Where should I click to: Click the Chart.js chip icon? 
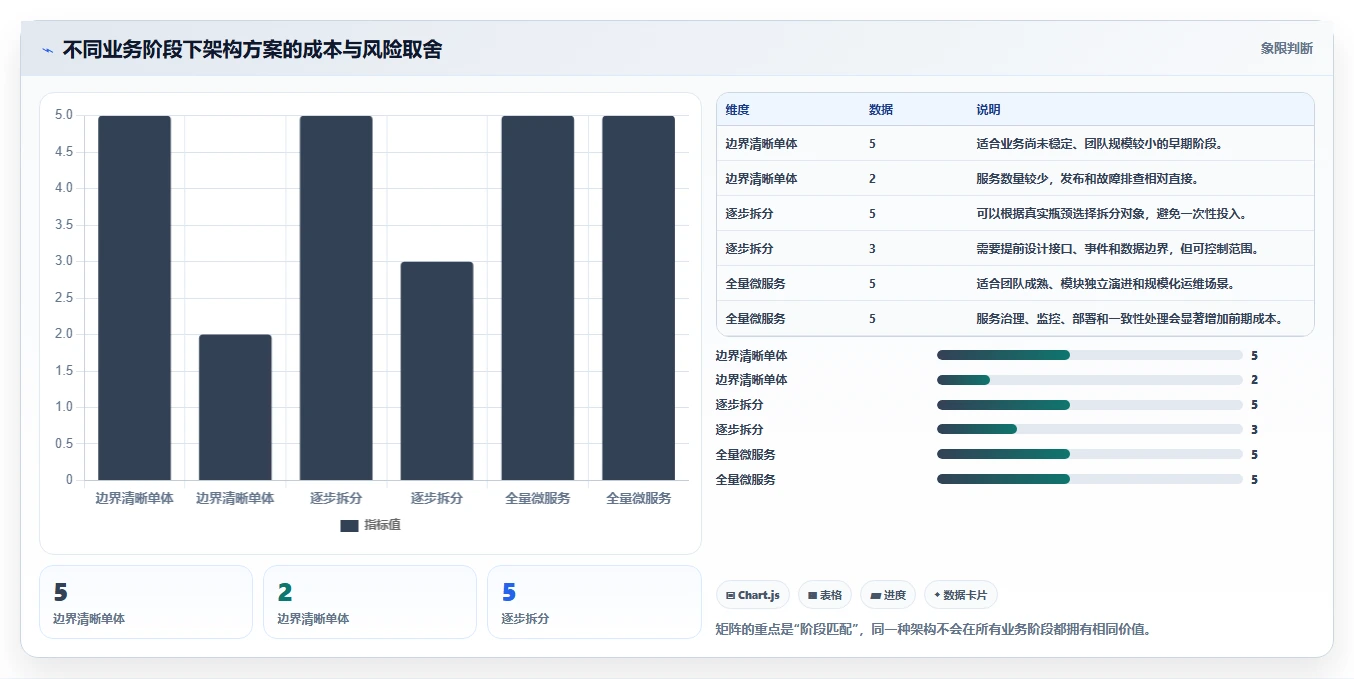[731, 596]
